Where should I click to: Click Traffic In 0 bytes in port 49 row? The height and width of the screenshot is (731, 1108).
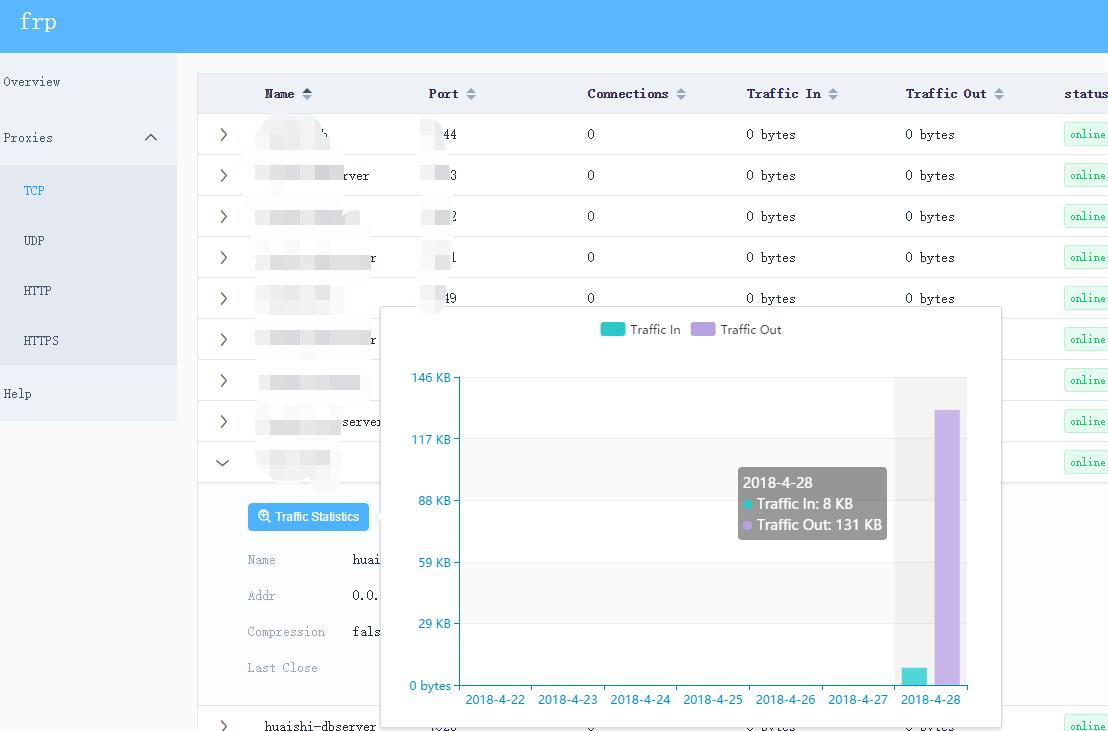771,298
